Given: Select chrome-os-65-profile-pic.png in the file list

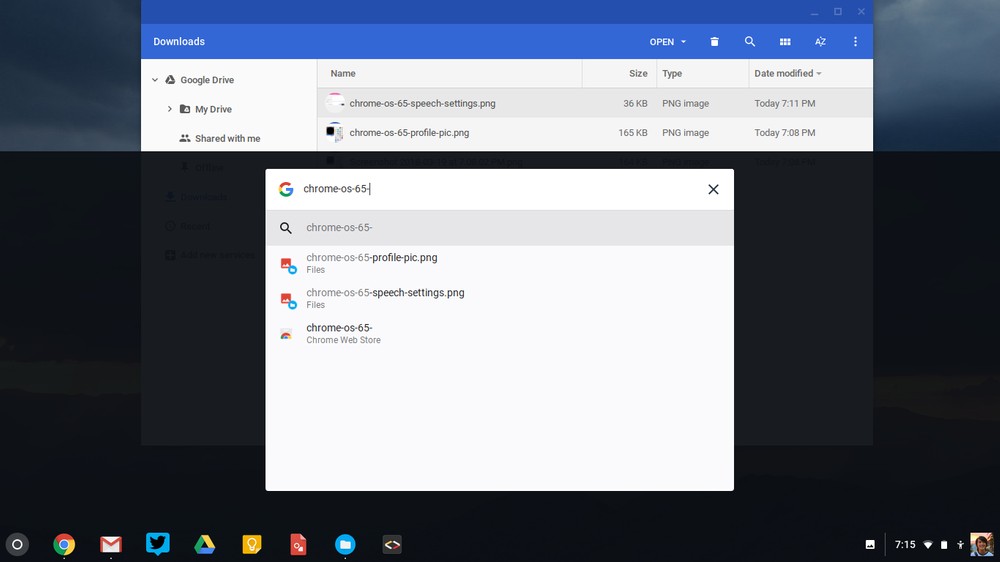Looking at the screenshot, I should coord(595,133).
